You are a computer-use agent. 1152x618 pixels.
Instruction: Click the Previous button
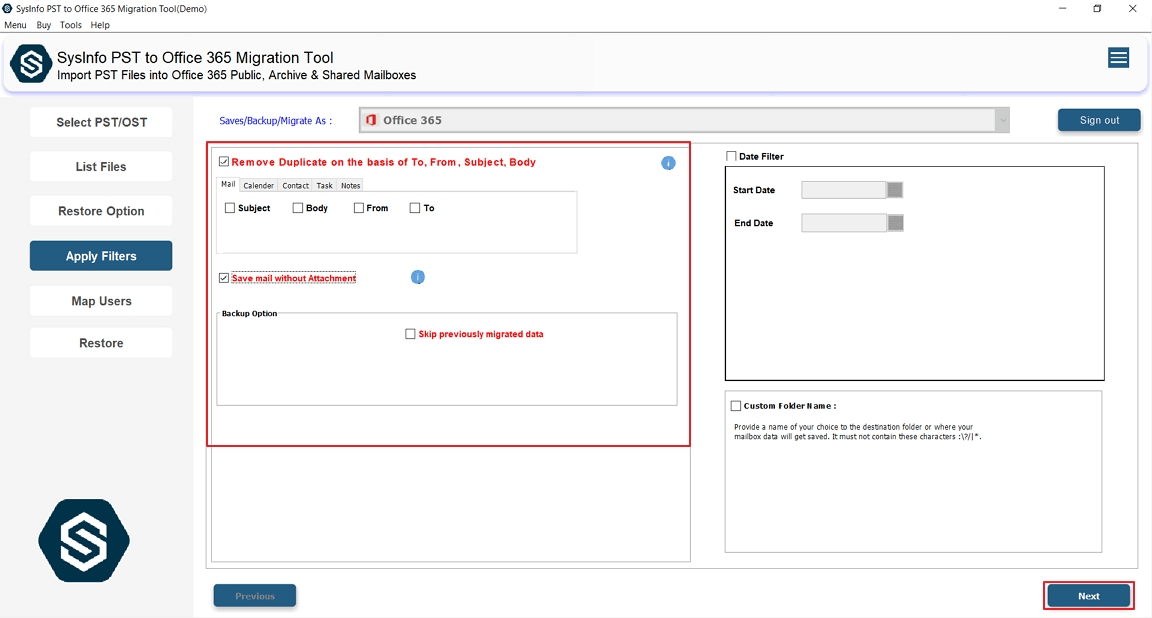click(x=255, y=596)
